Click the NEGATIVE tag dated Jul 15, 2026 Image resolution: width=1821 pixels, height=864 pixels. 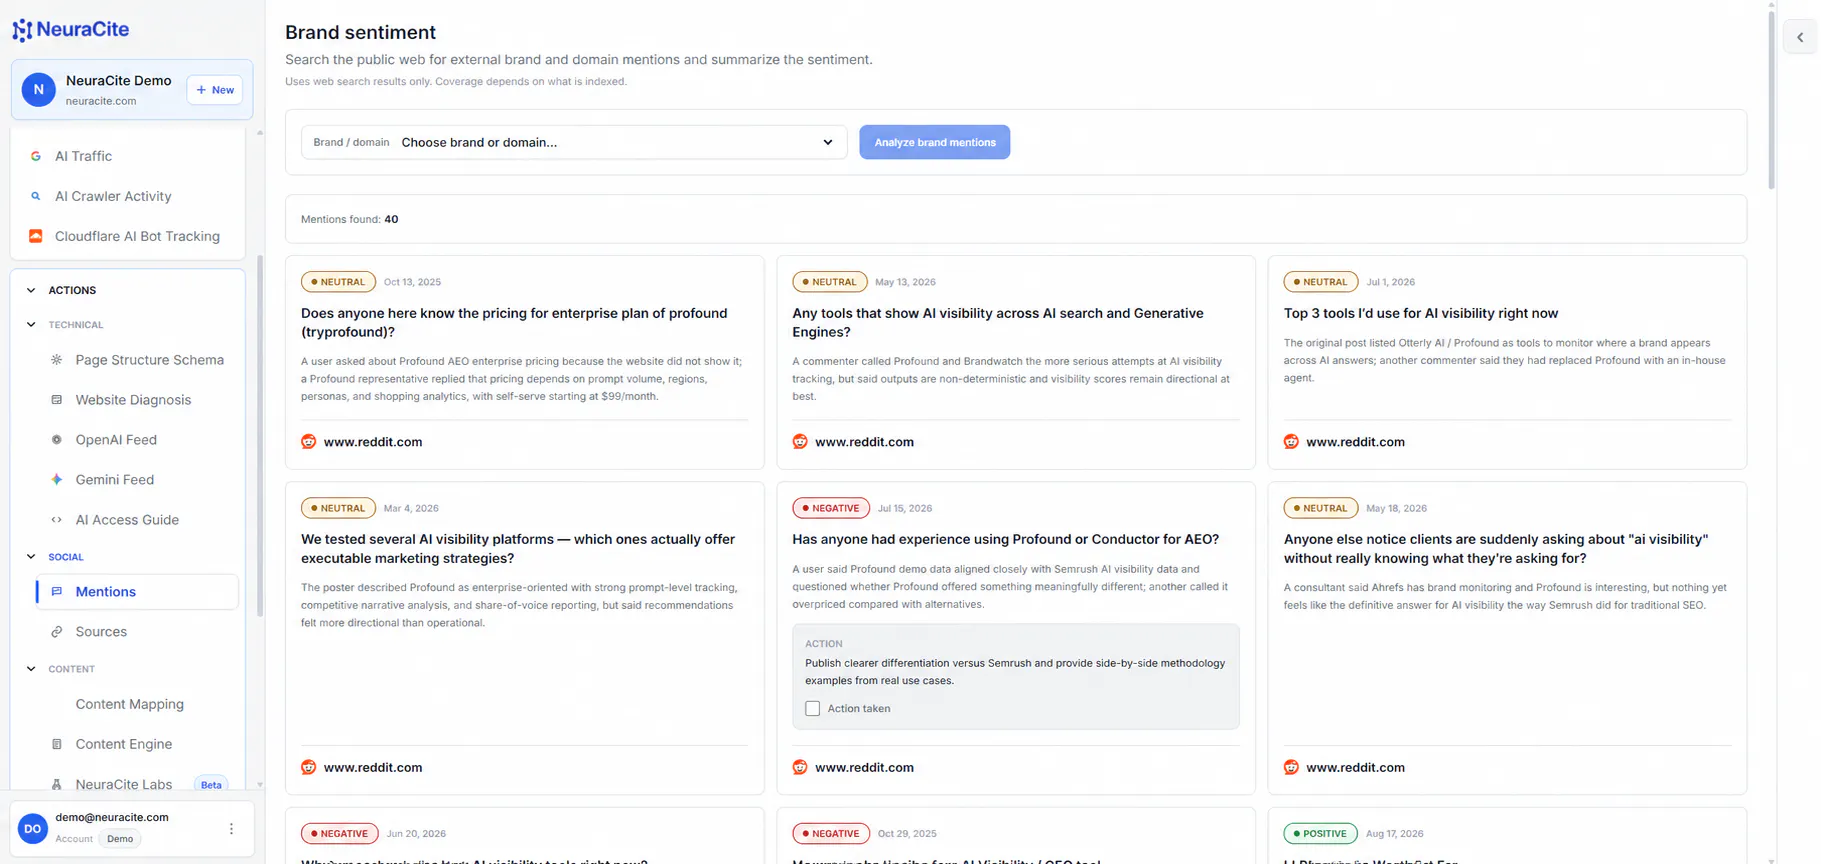831,508
